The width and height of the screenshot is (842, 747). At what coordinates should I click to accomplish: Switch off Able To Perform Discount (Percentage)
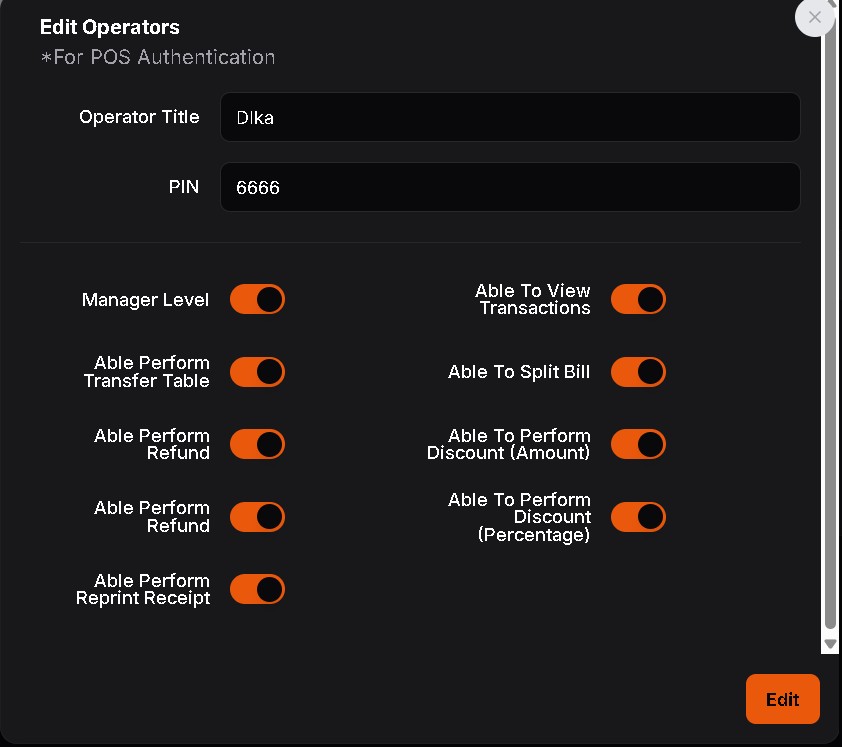tap(638, 517)
